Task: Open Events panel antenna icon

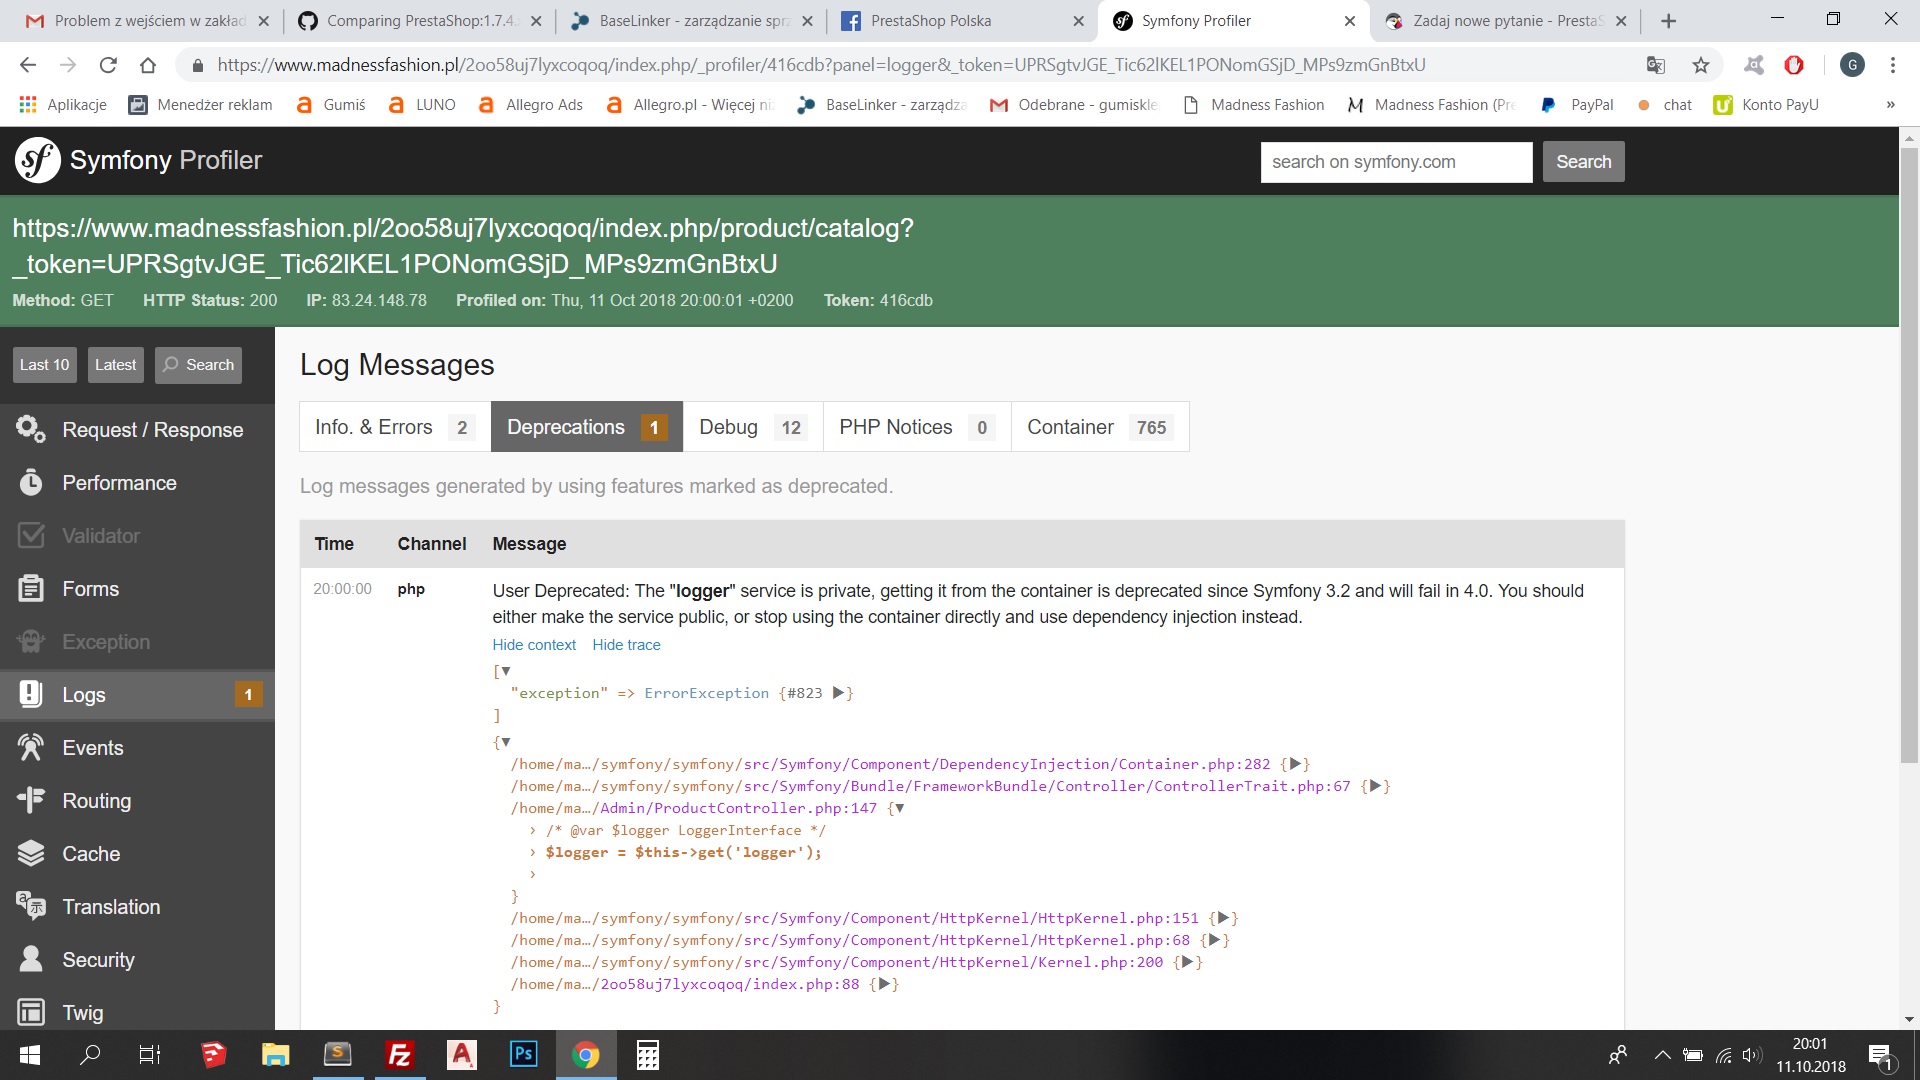Action: coord(31,748)
